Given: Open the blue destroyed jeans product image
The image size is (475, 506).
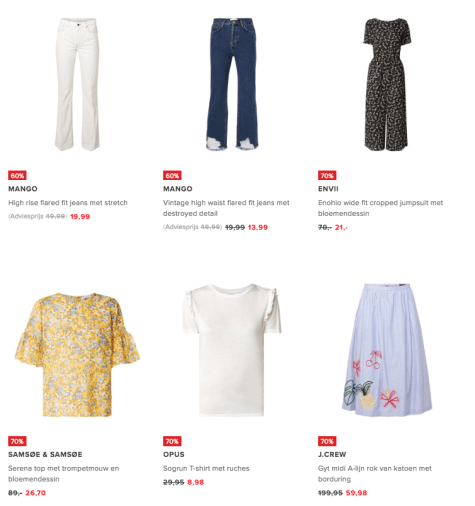Looking at the screenshot, I should (232, 84).
